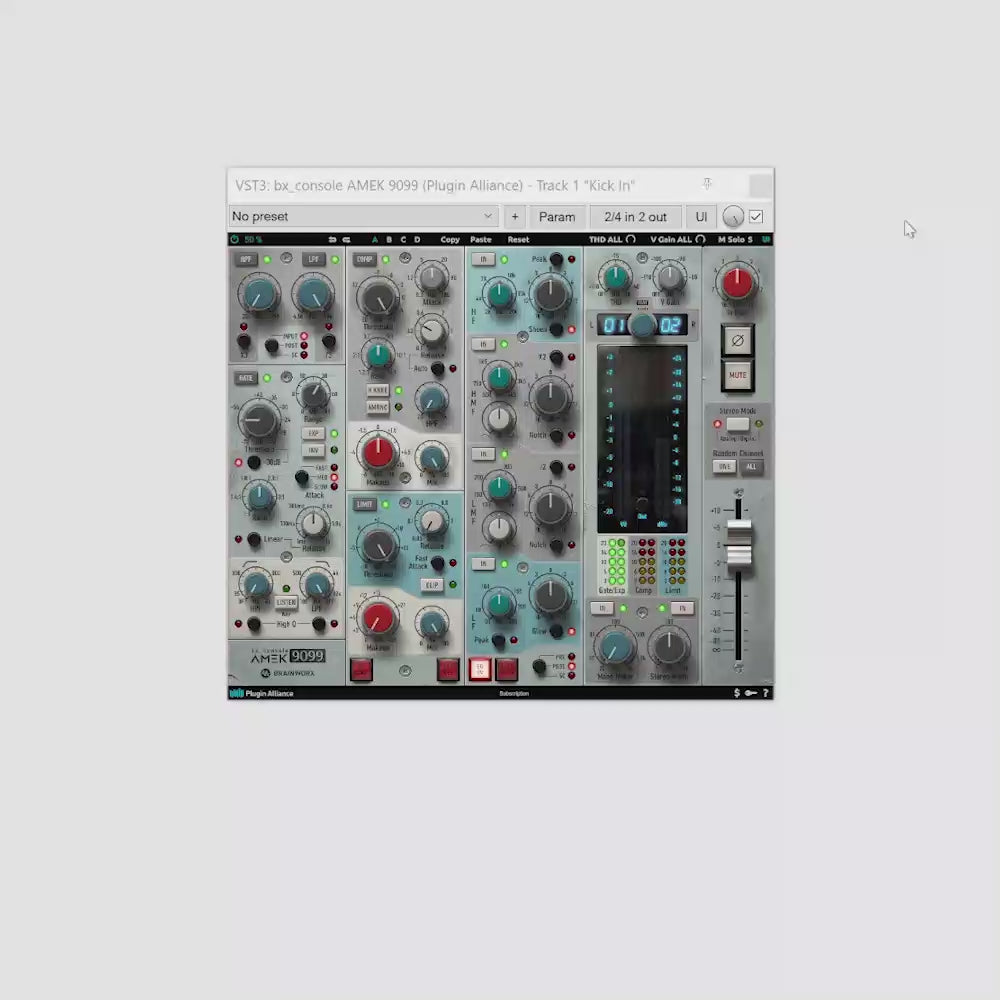1000x1000 pixels.
Task: Toggle the HMF band In button
Action: click(x=483, y=344)
